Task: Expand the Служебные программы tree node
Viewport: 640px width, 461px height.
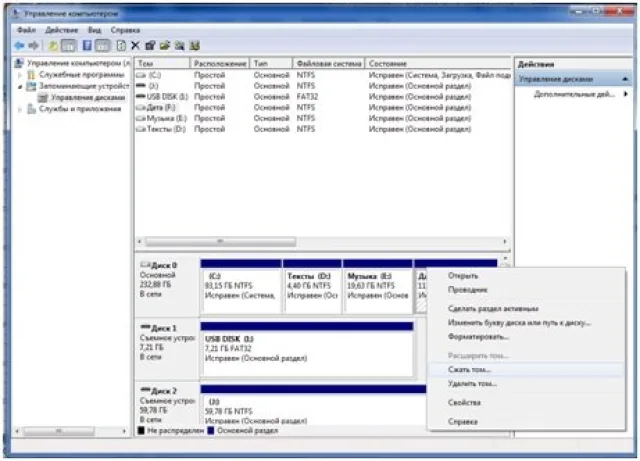Action: pyautogui.click(x=20, y=75)
